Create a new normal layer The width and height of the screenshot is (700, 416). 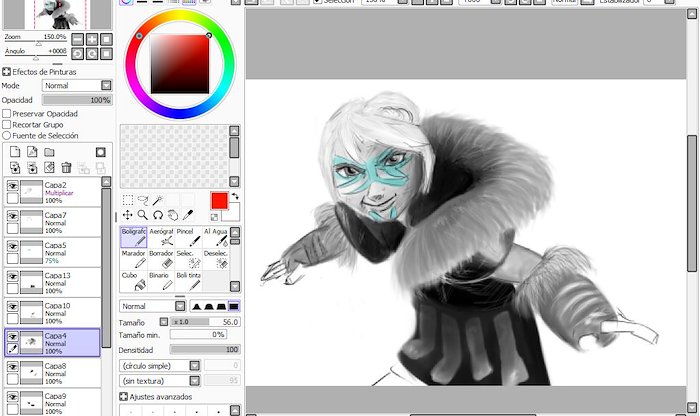pyautogui.click(x=15, y=152)
